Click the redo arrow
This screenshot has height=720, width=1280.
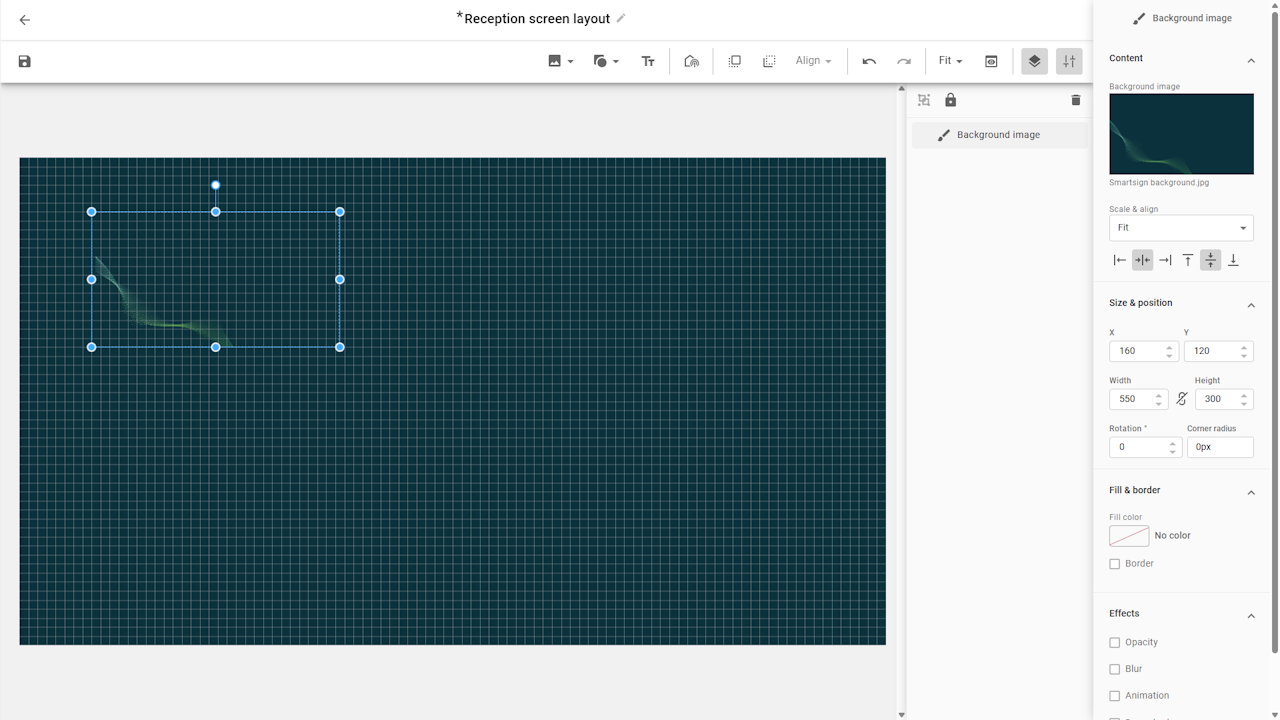point(904,62)
